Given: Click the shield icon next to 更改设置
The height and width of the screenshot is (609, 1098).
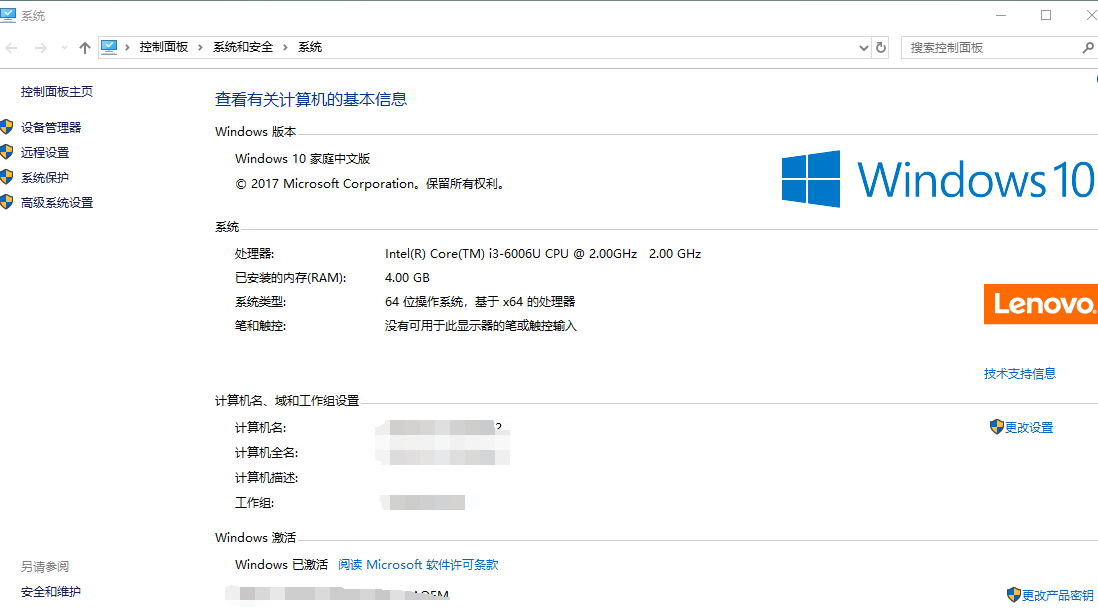Looking at the screenshot, I should tap(996, 427).
